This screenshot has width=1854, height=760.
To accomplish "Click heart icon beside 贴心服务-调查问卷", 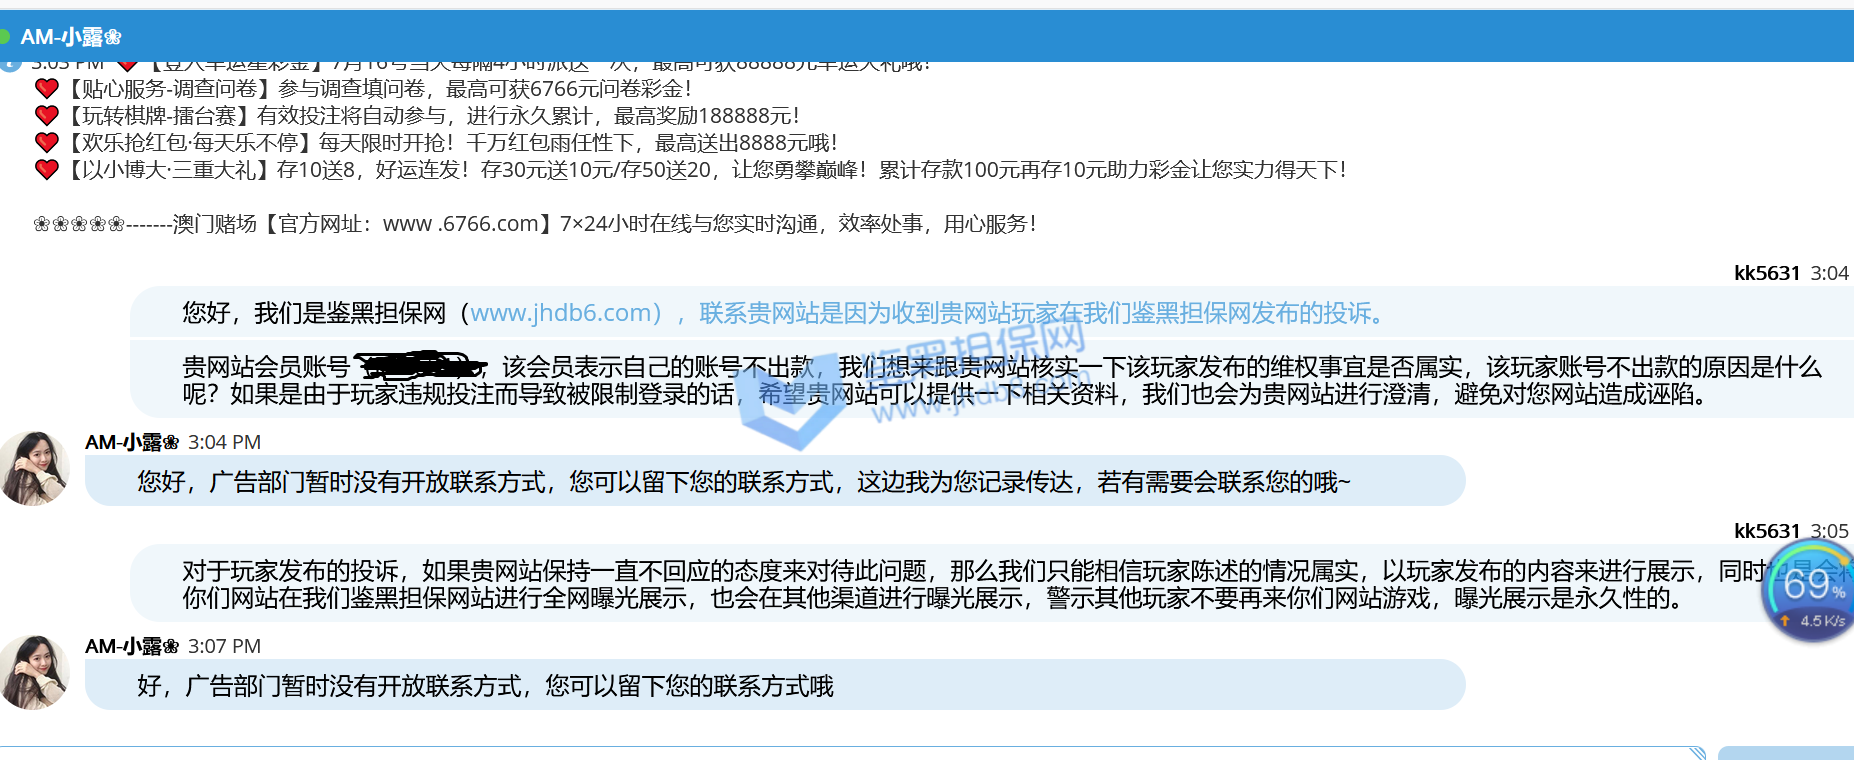I will pyautogui.click(x=47, y=89).
